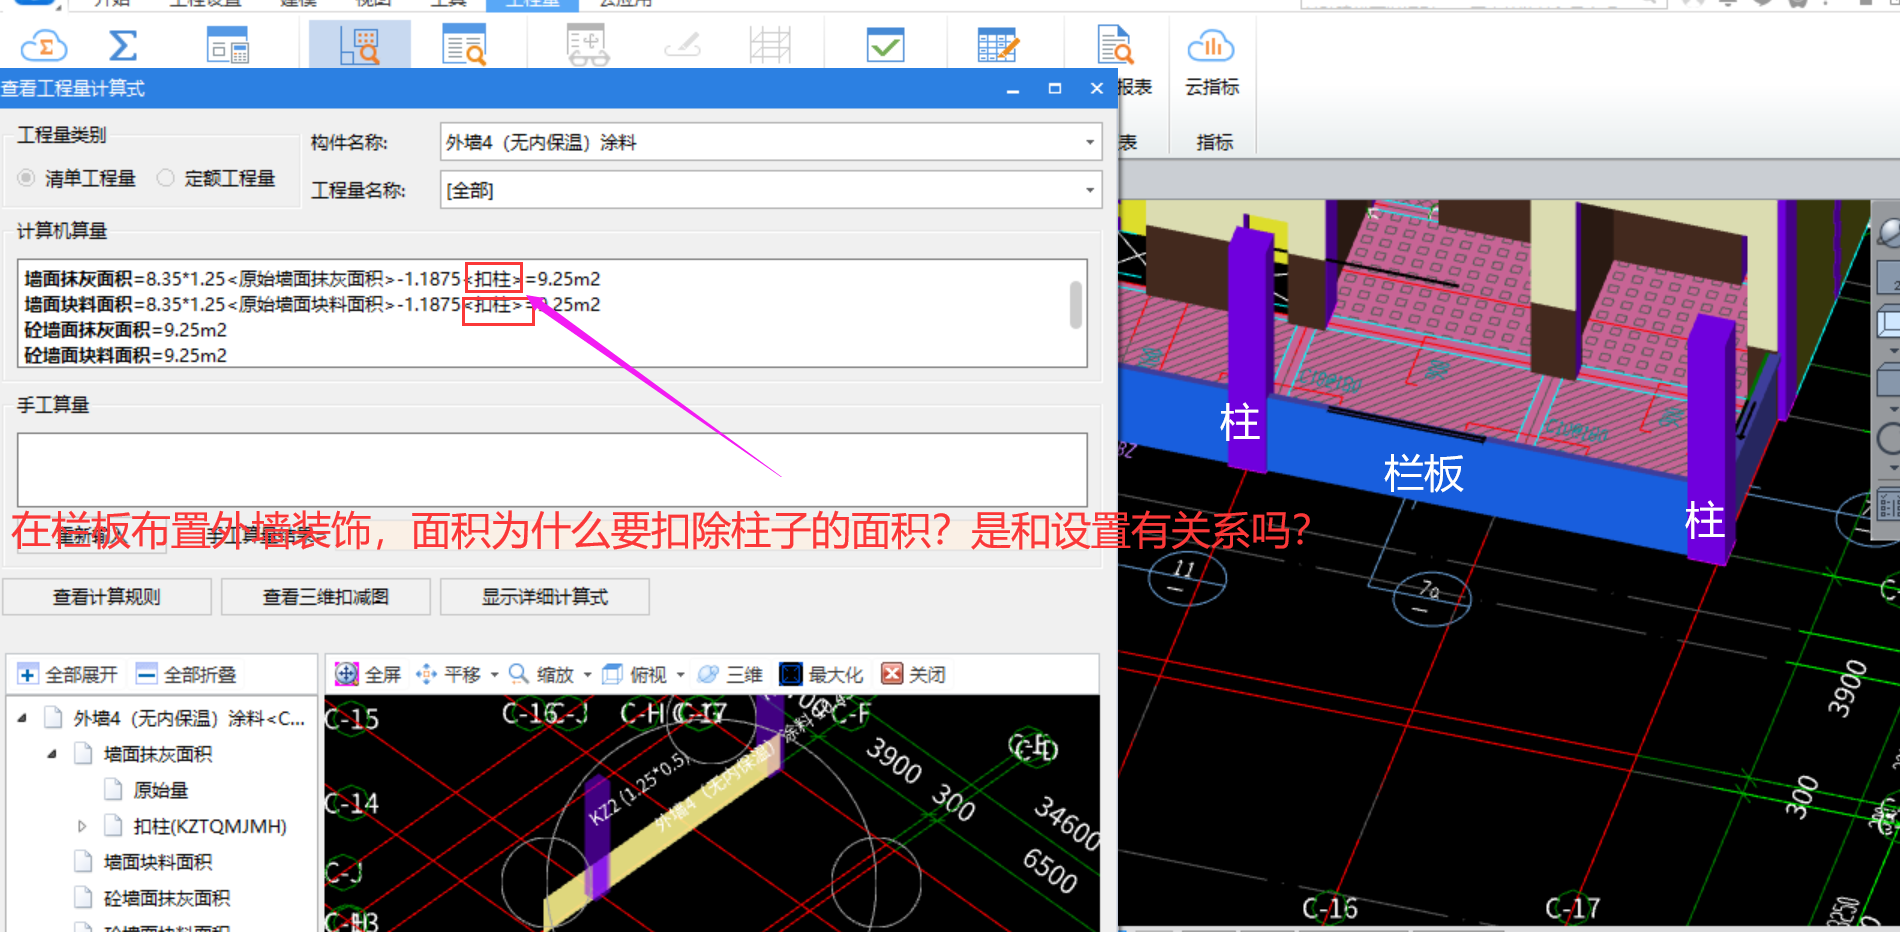
Task: Open the 构件名称 dropdown list
Action: 1090,142
